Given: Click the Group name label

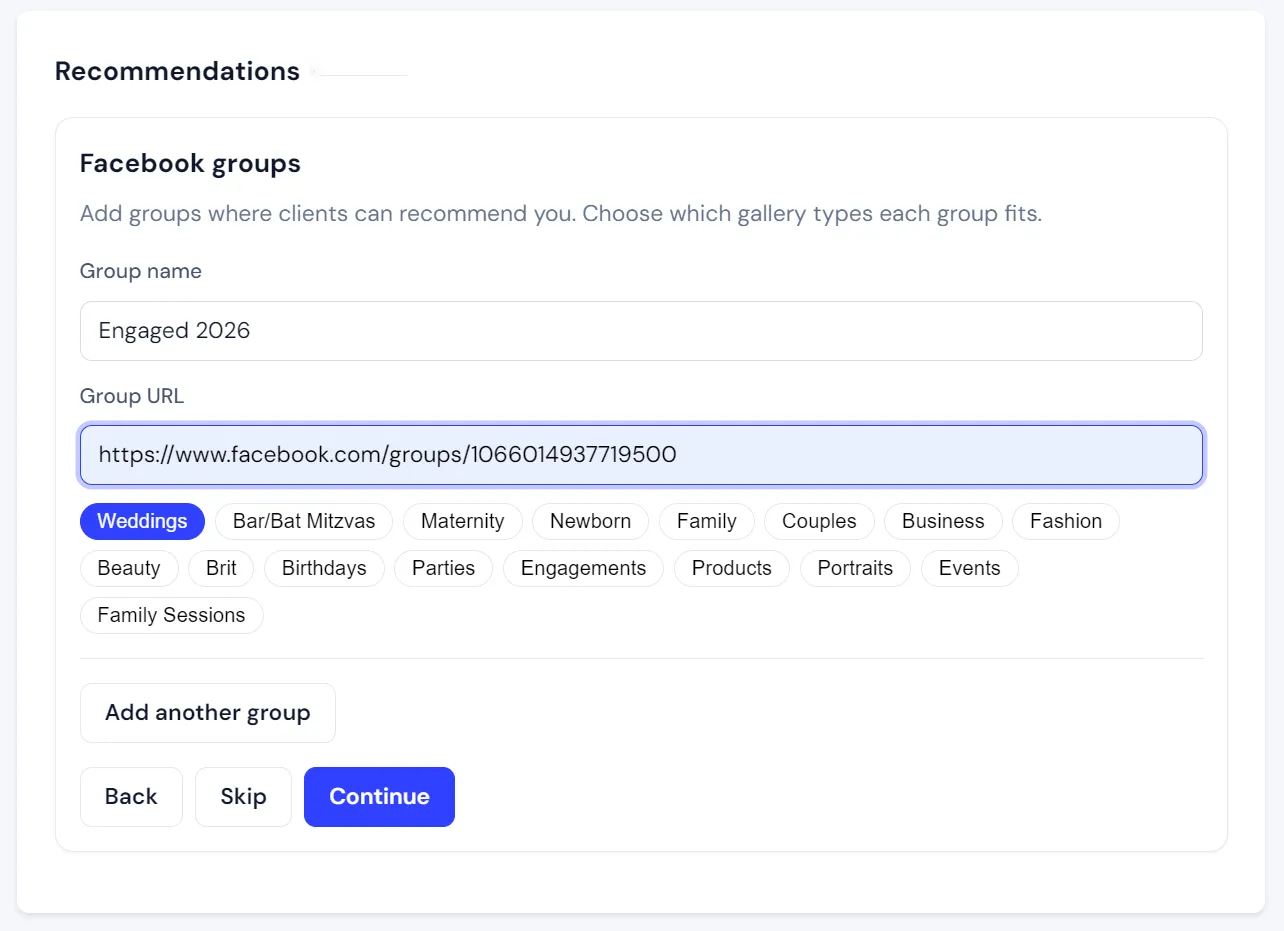Looking at the screenshot, I should pyautogui.click(x=140, y=272).
